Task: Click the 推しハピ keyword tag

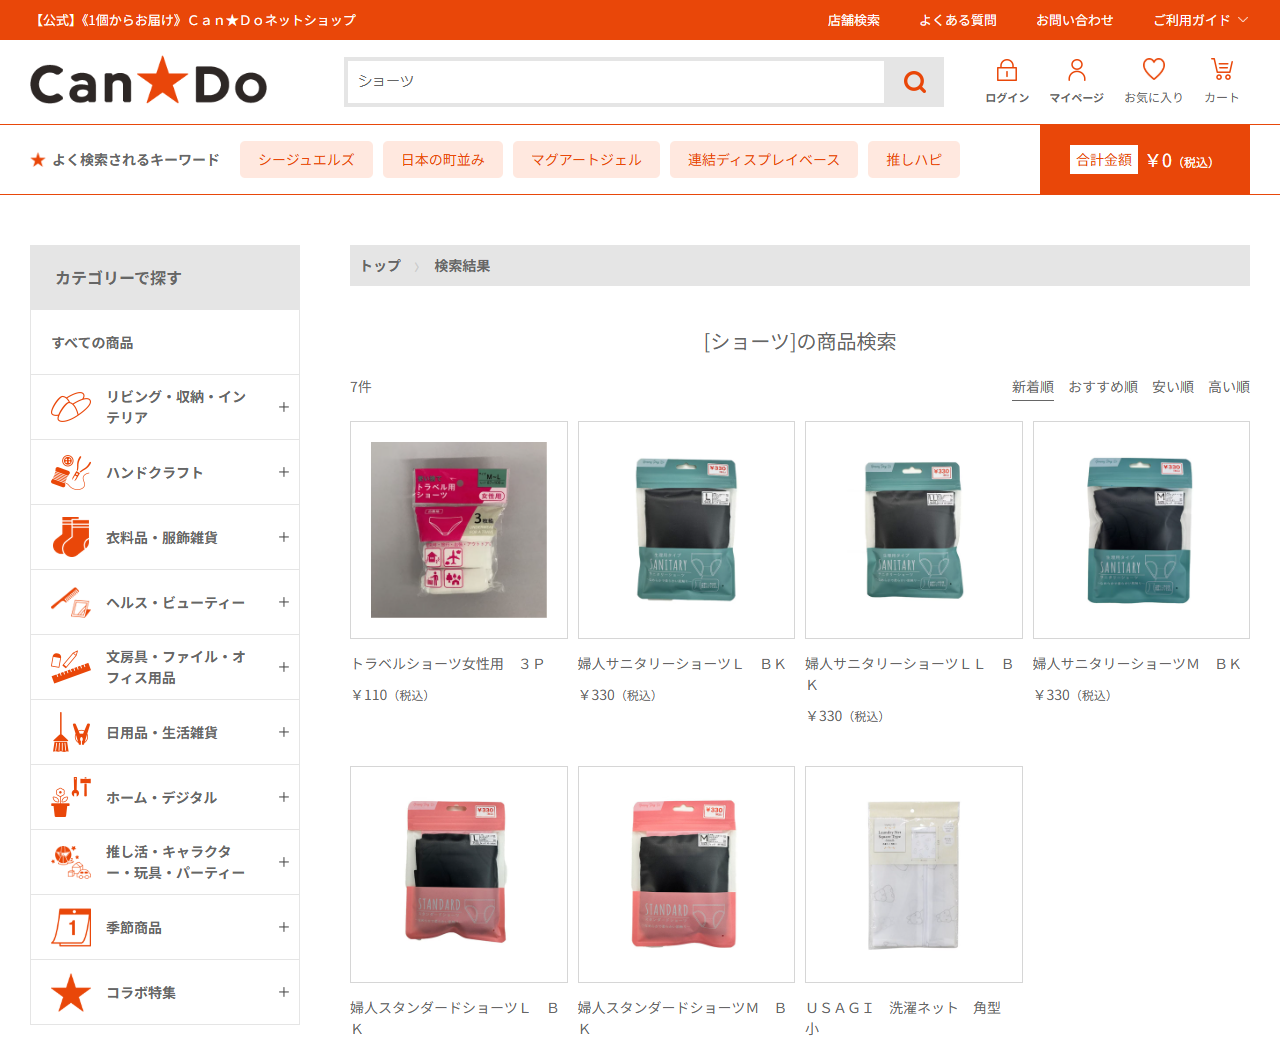Action: [x=914, y=159]
